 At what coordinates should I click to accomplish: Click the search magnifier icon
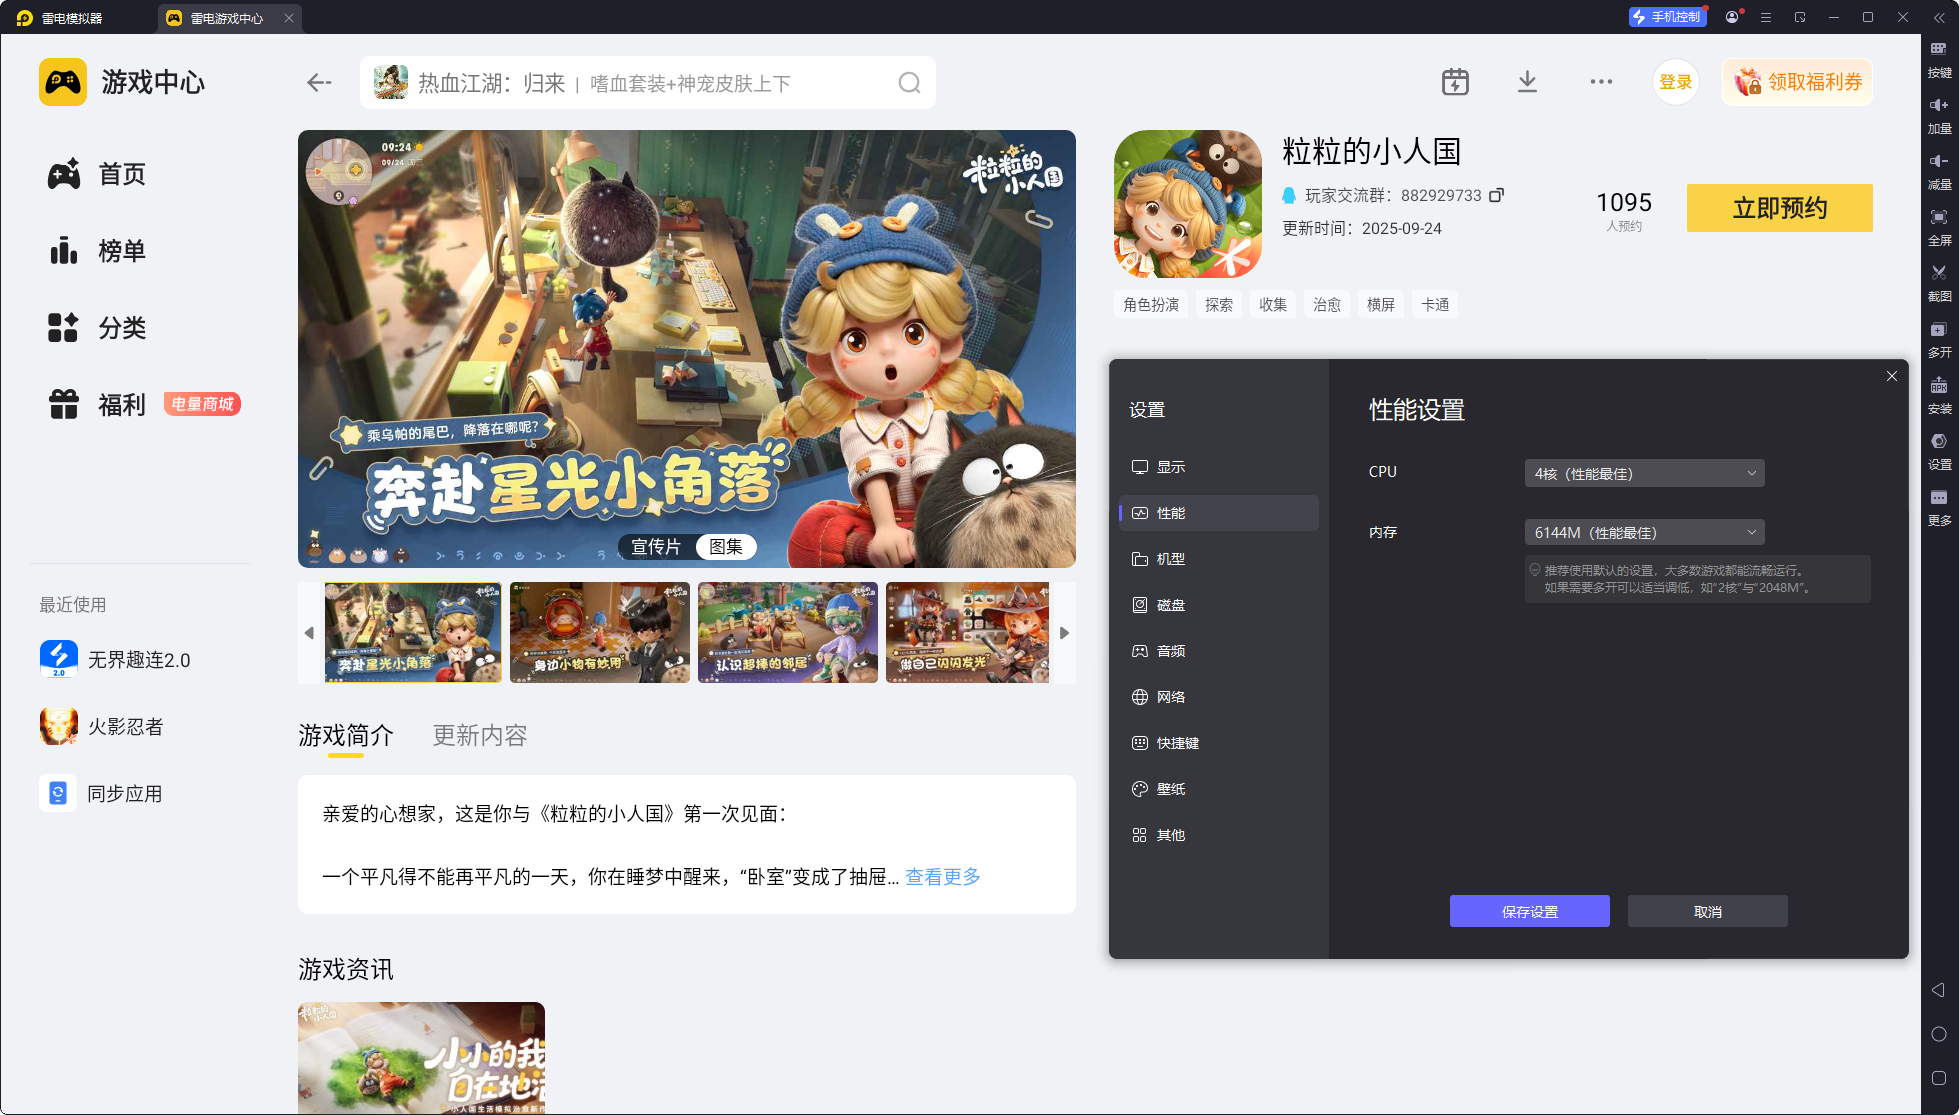coord(909,83)
